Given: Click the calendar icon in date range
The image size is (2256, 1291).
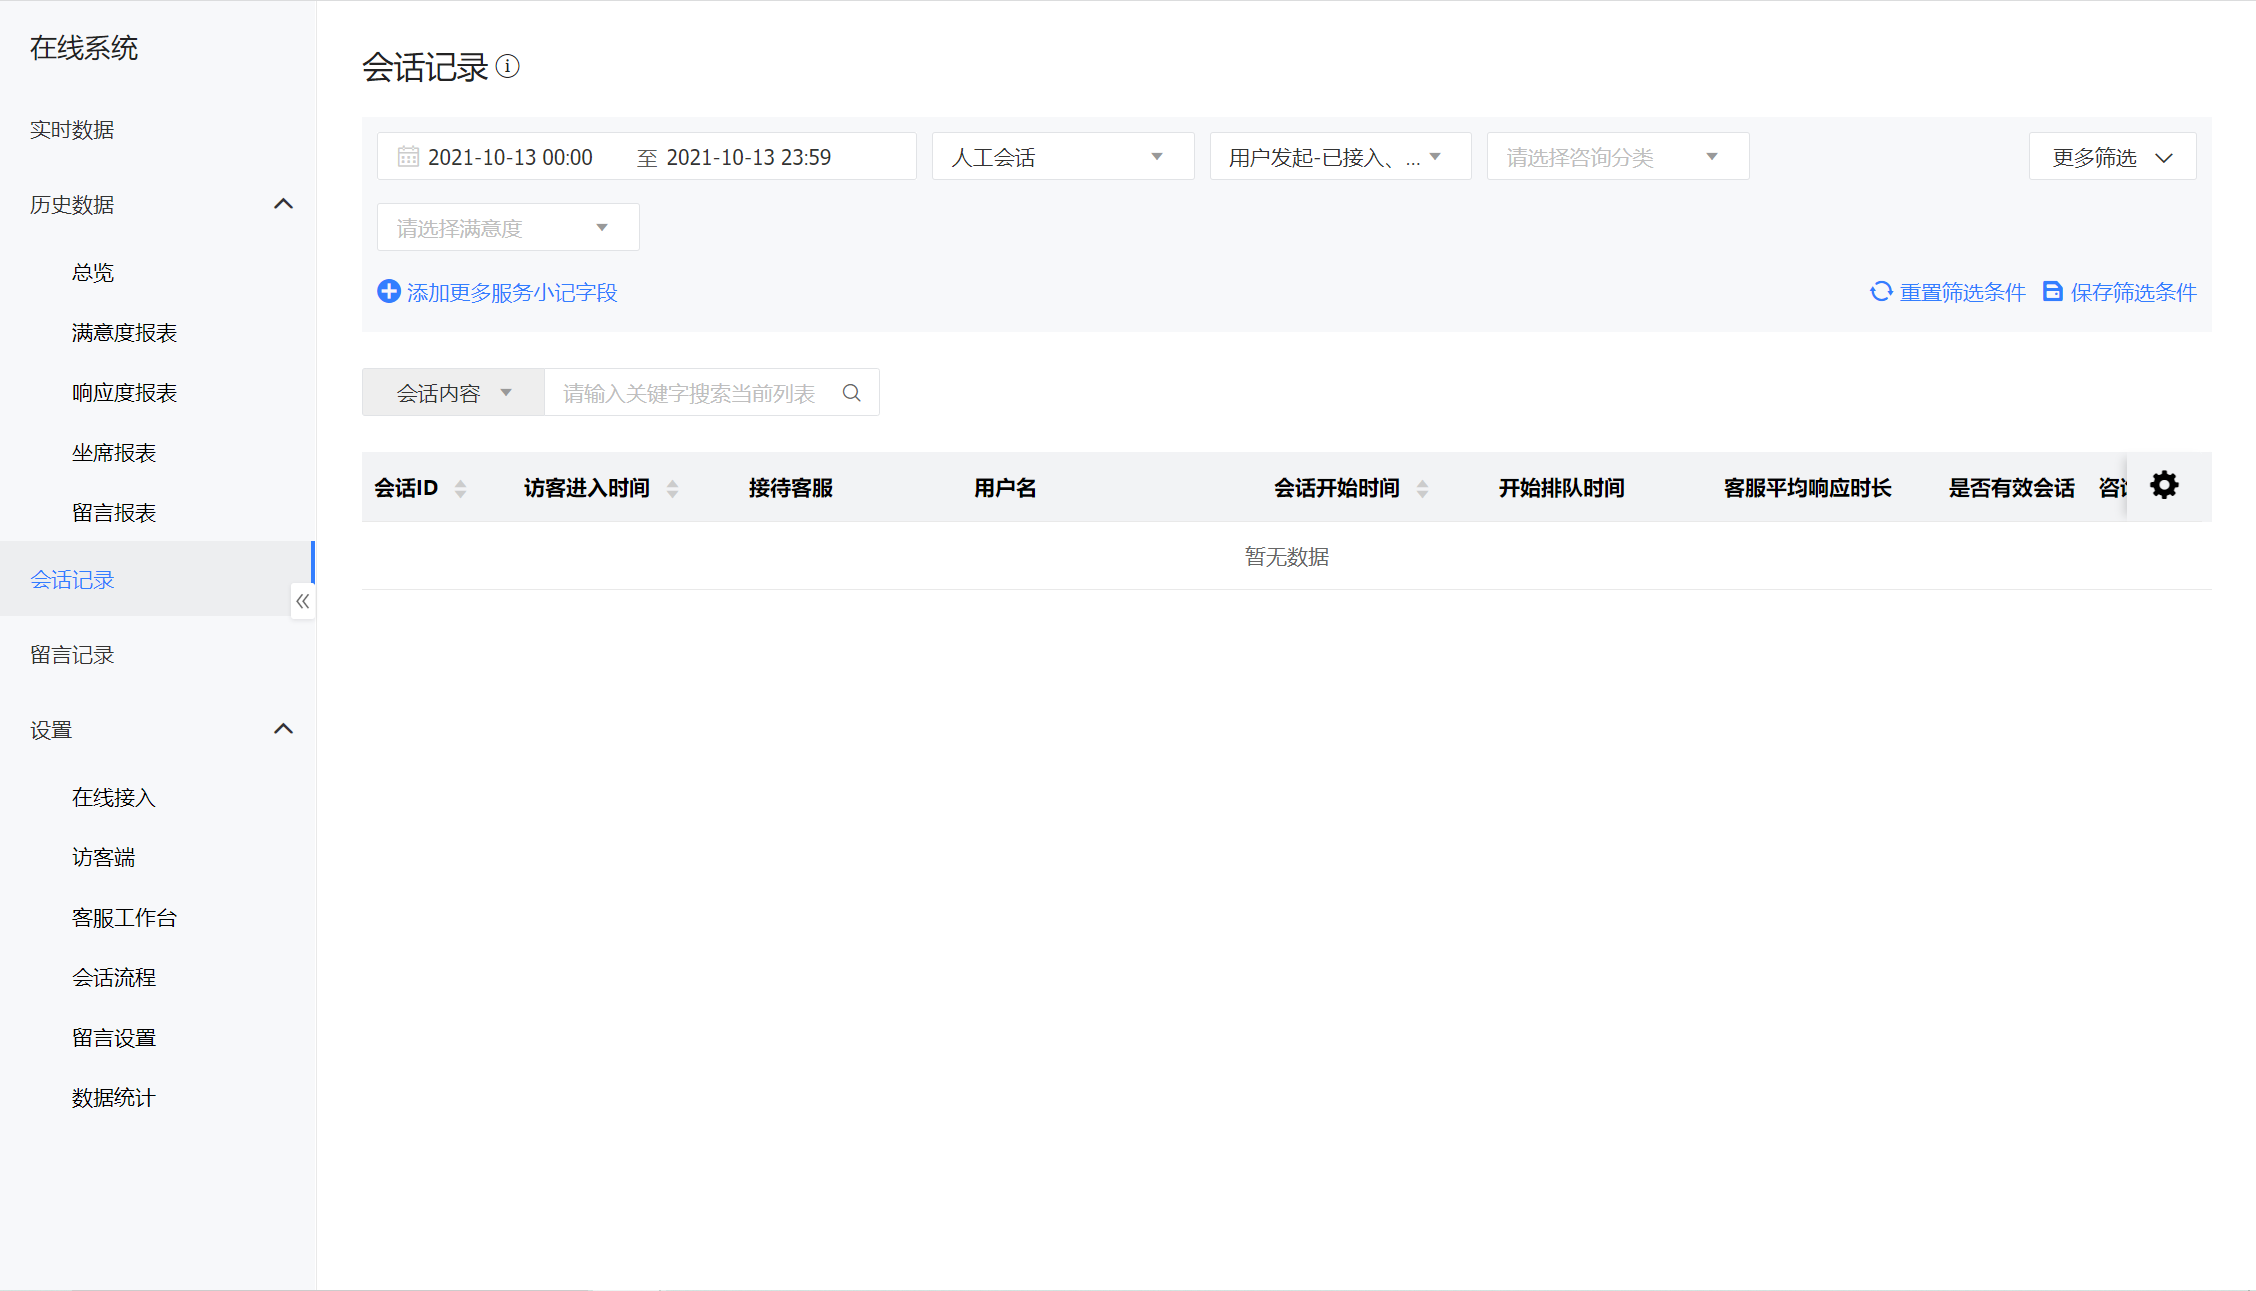Looking at the screenshot, I should [408, 156].
